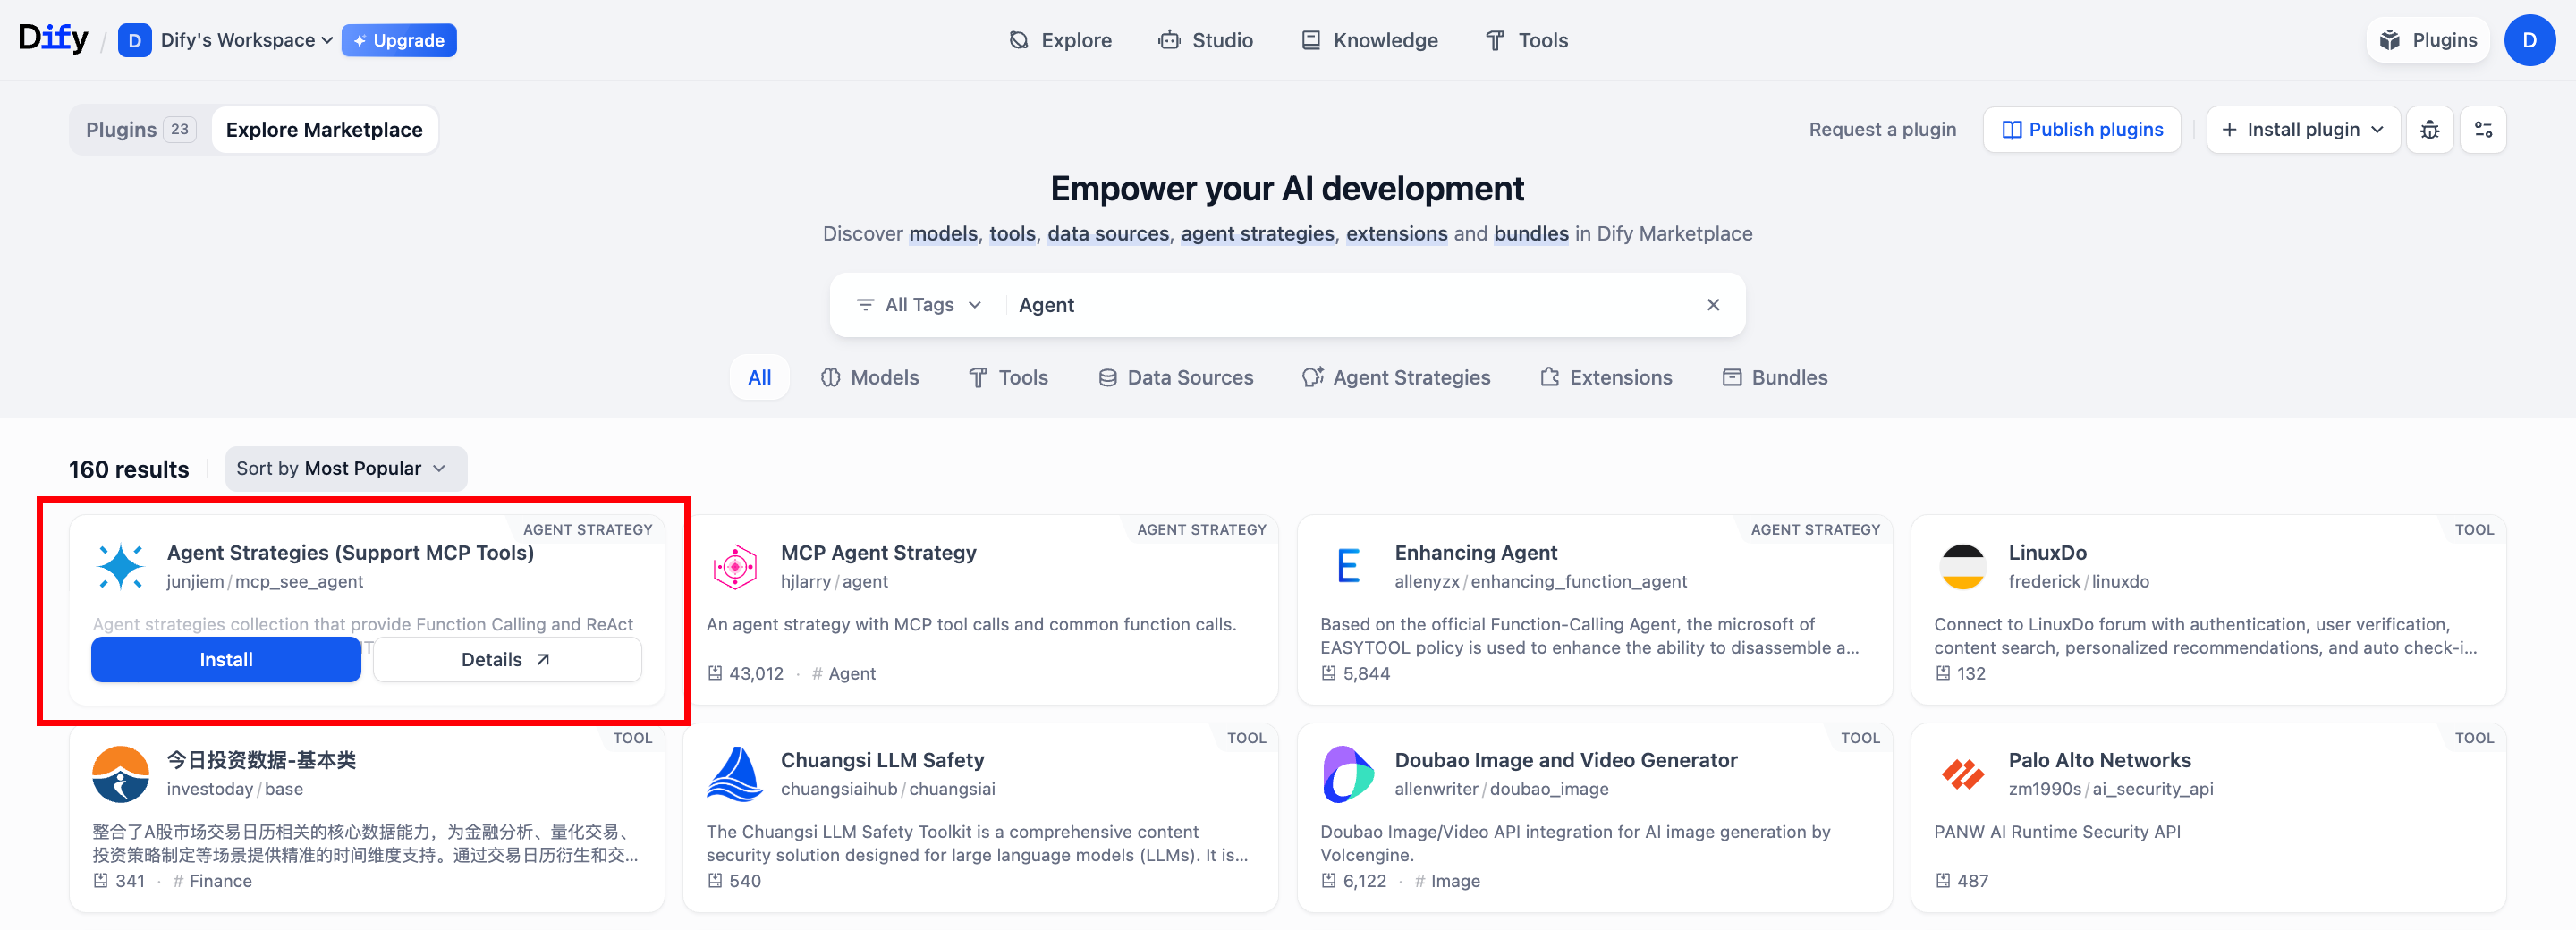Open plugin preferences settings icon
The height and width of the screenshot is (930, 2576).
click(2482, 130)
